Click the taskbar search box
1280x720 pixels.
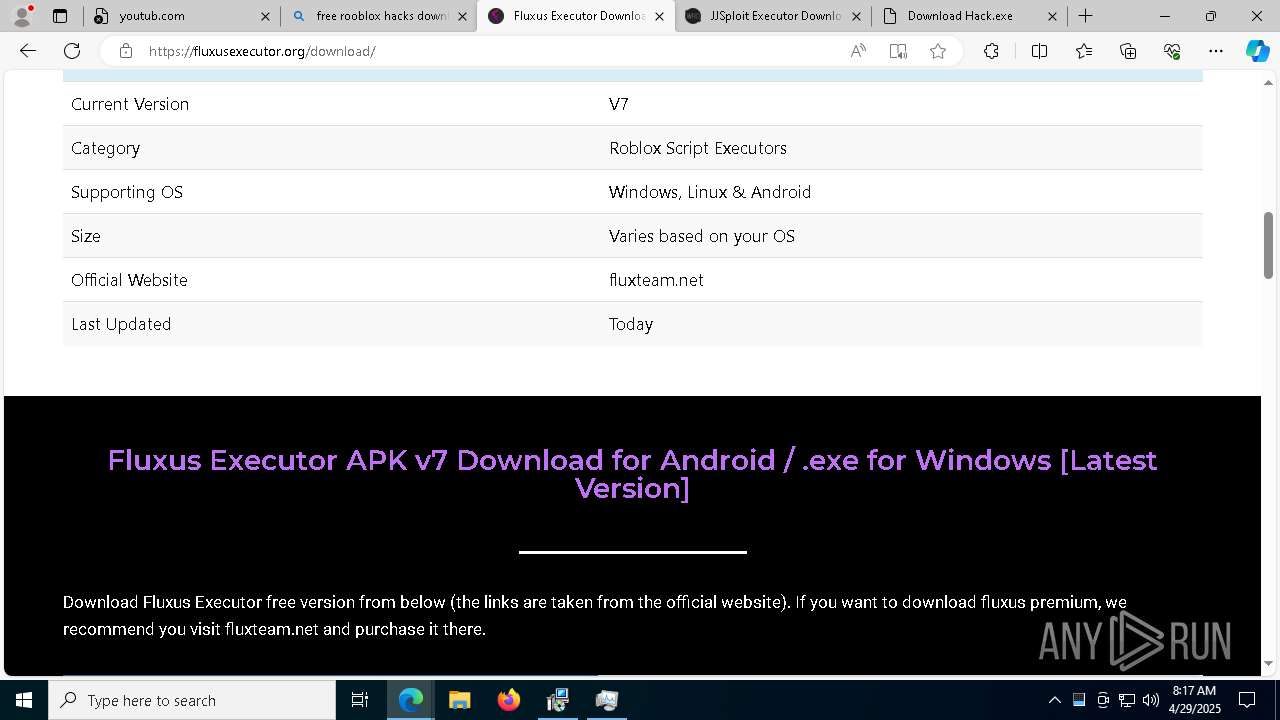click(x=192, y=700)
